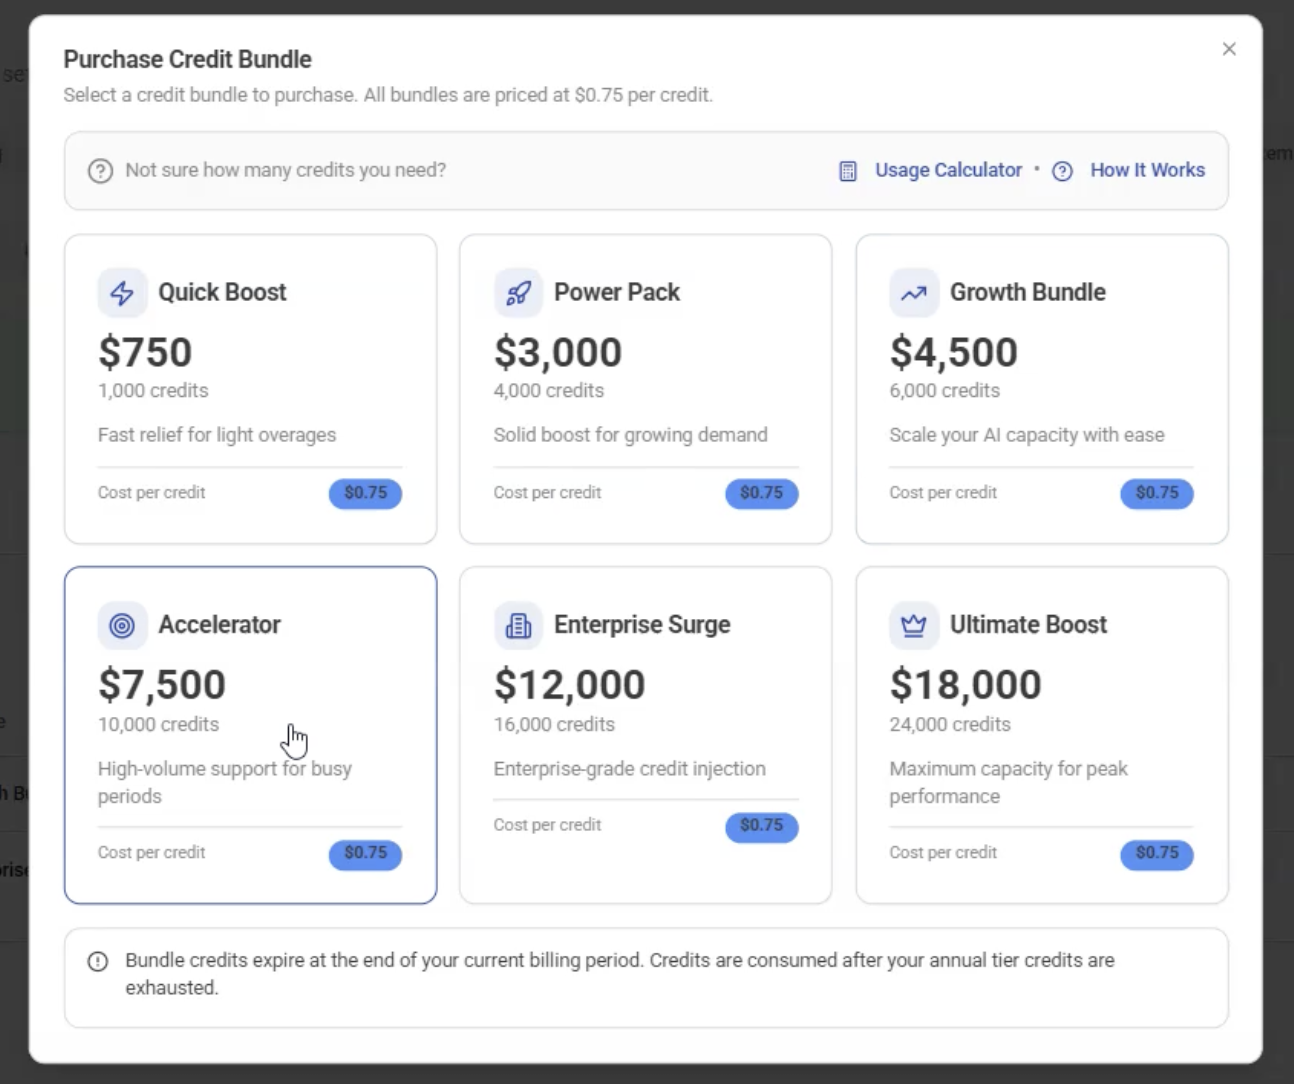Image resolution: width=1294 pixels, height=1084 pixels.
Task: Click the crown Ultimate Boost icon
Action: pyautogui.click(x=913, y=626)
